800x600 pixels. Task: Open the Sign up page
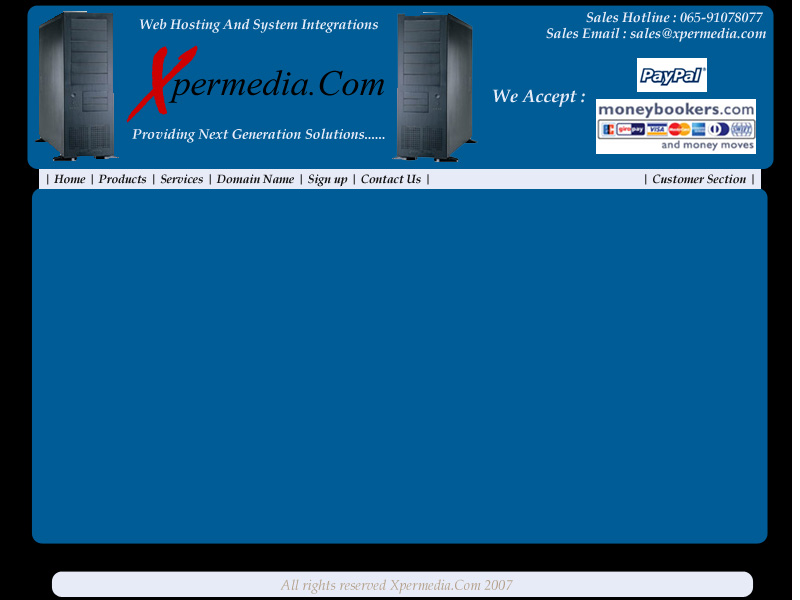click(x=327, y=180)
